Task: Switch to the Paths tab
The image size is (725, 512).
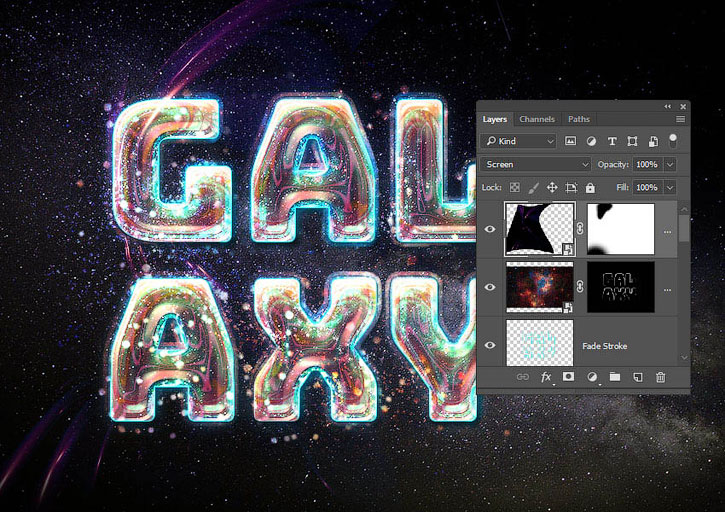Action: (578, 119)
